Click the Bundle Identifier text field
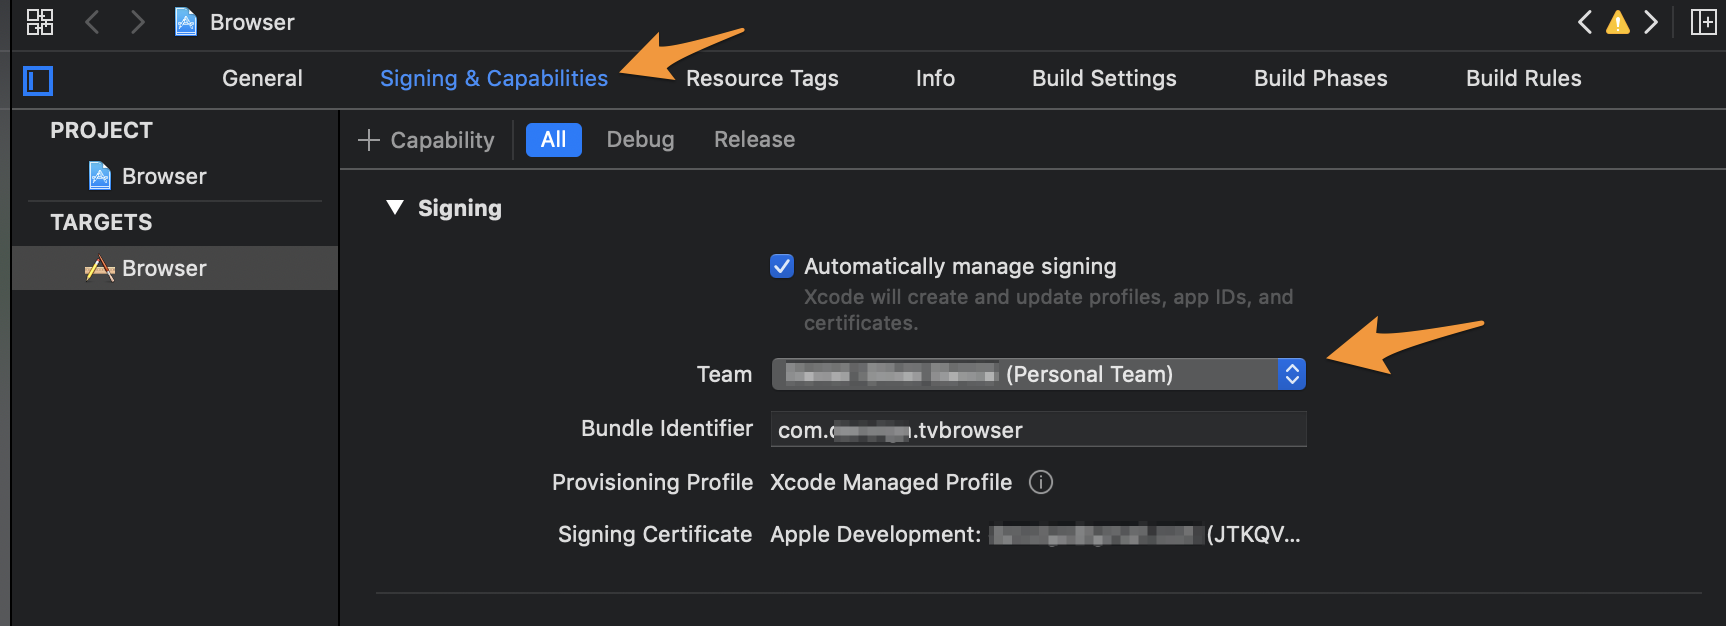1726x626 pixels. [x=1038, y=430]
